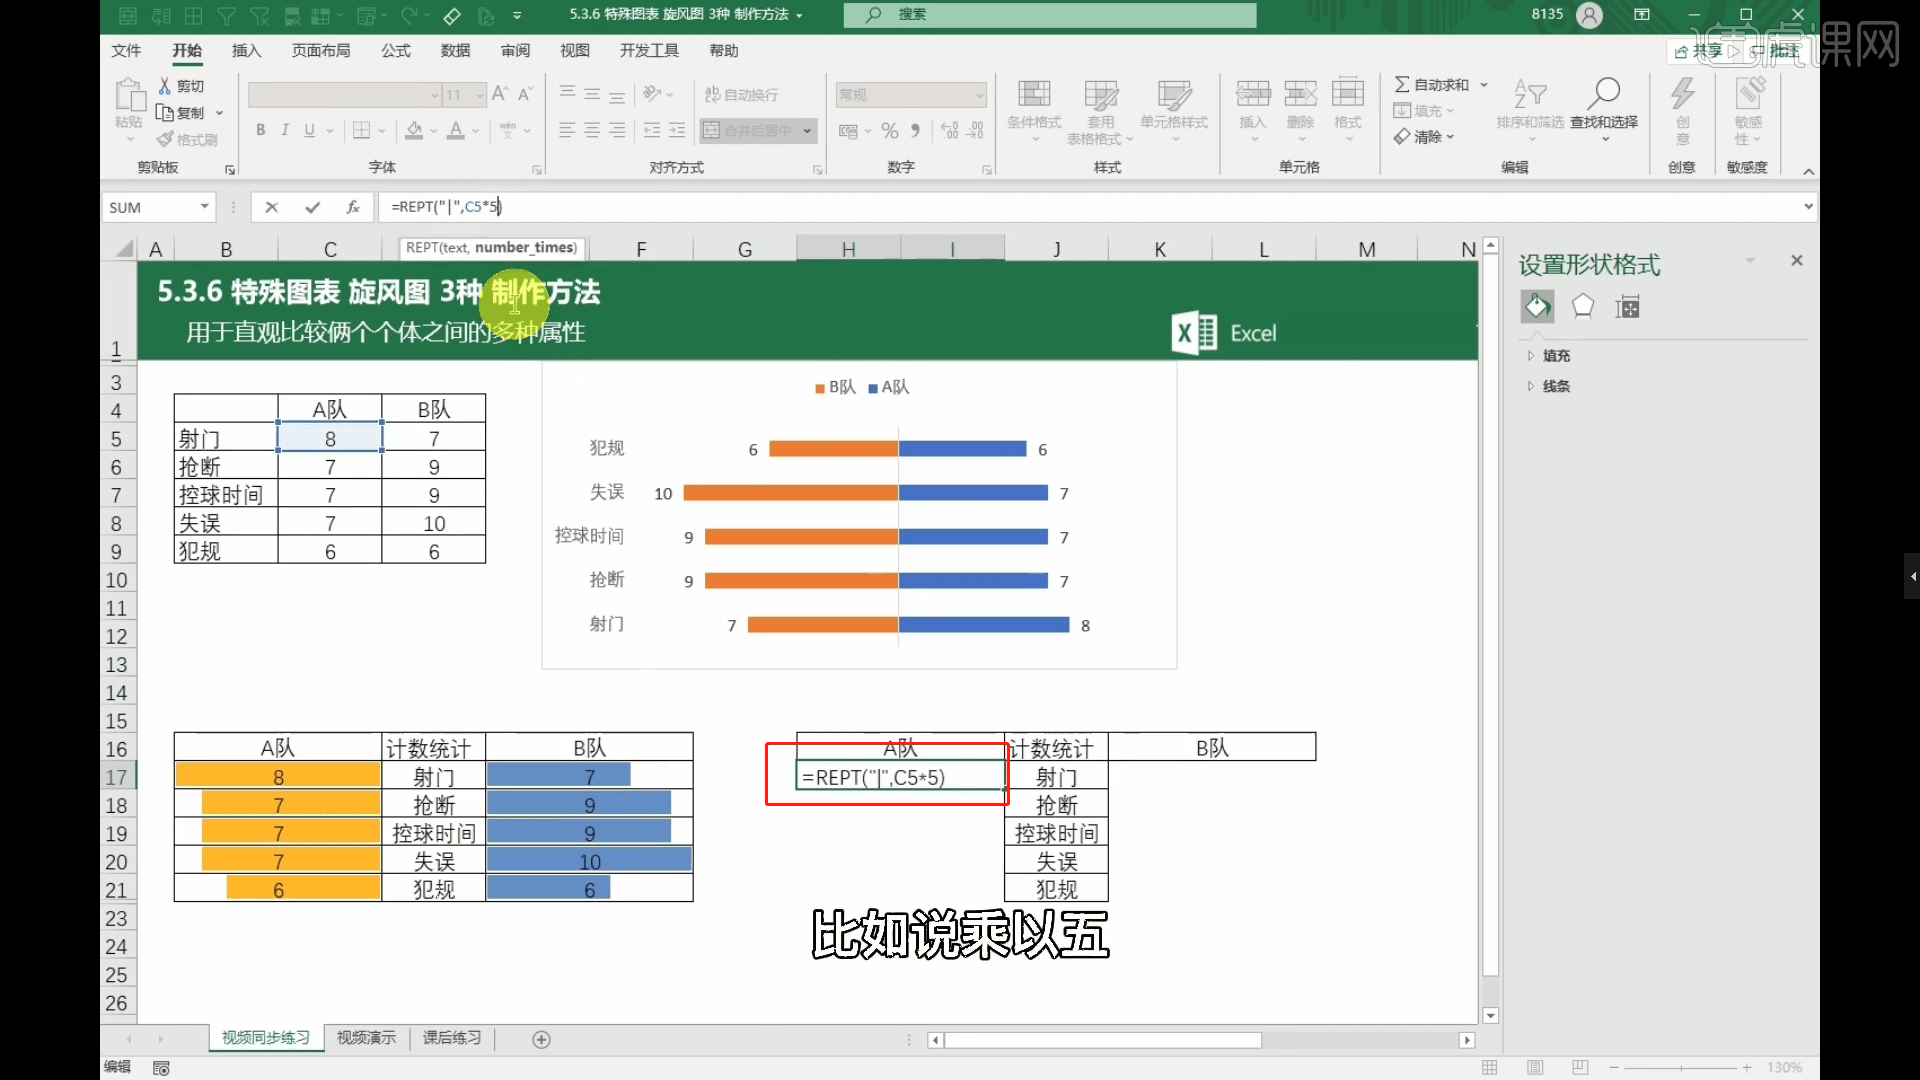Close the 设置形状格式 pane
Viewport: 1920px width, 1080px height.
(x=1797, y=261)
